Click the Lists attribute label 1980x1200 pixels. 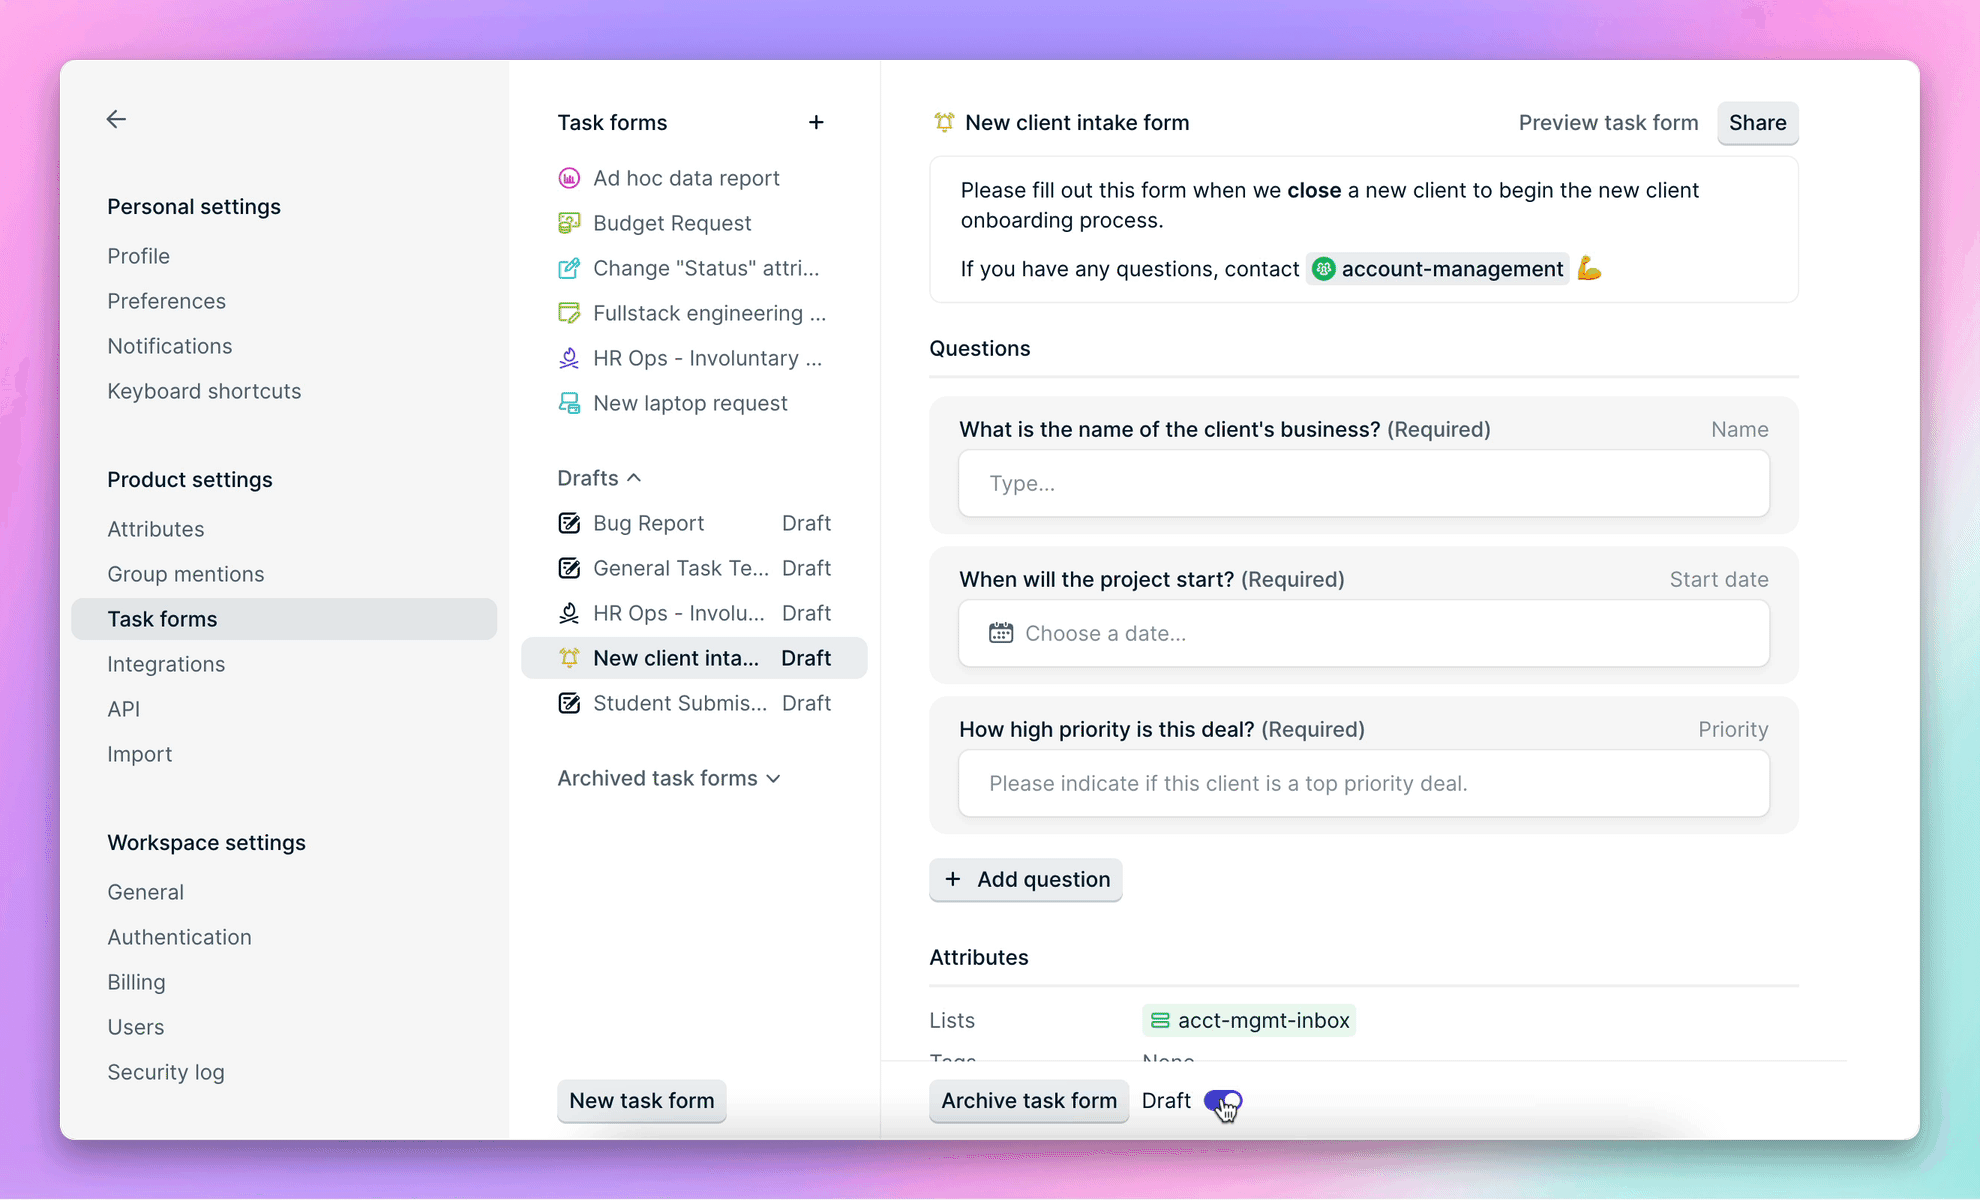pyautogui.click(x=952, y=1020)
